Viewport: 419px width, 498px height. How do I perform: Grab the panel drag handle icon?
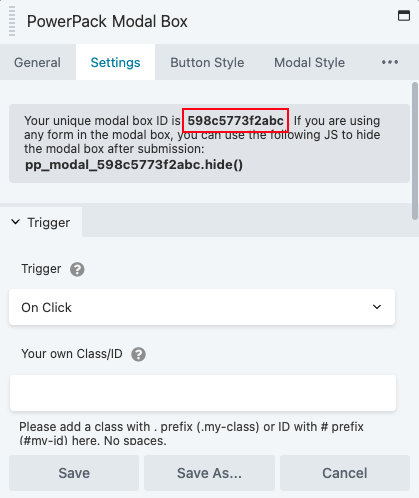point(12,21)
